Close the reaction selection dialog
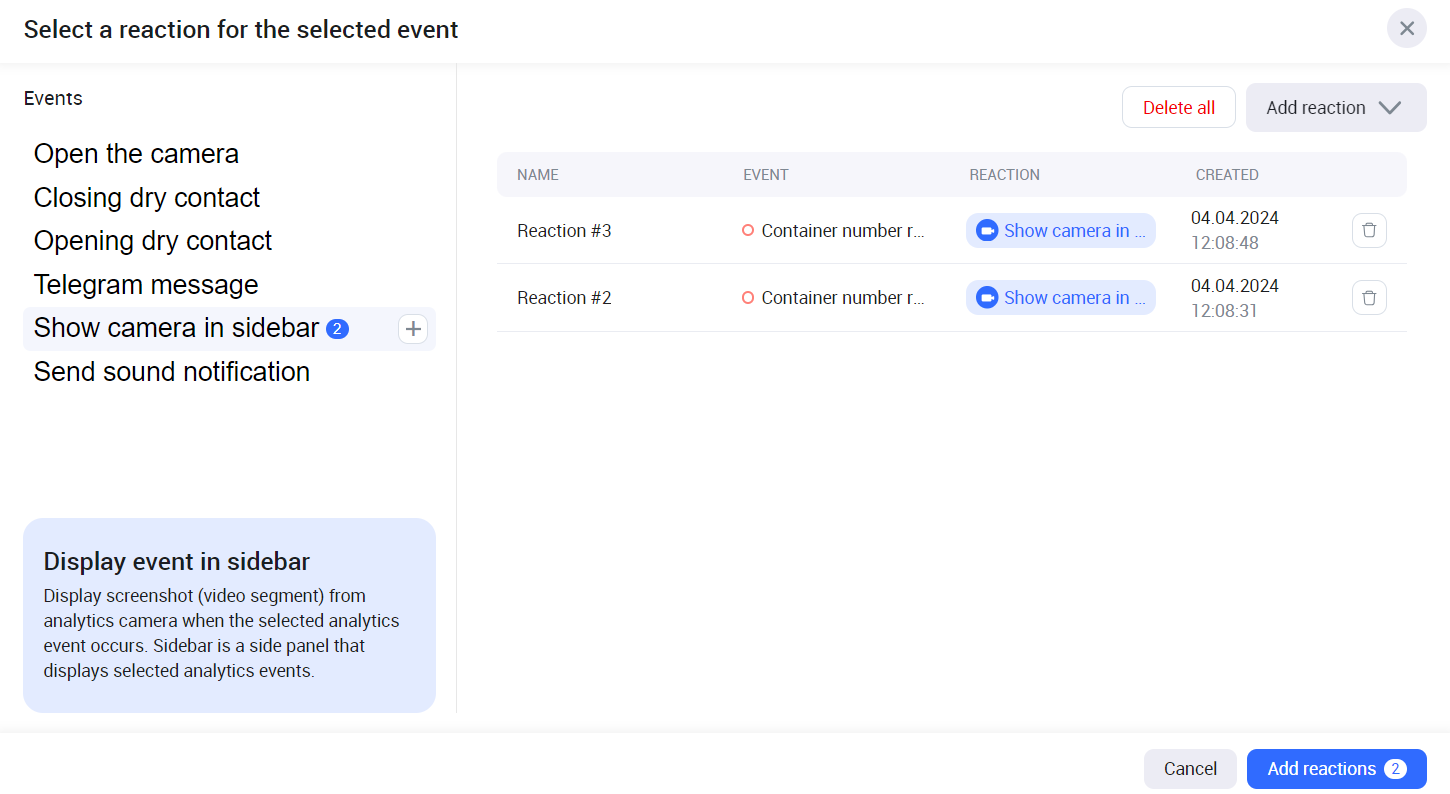 (1406, 28)
